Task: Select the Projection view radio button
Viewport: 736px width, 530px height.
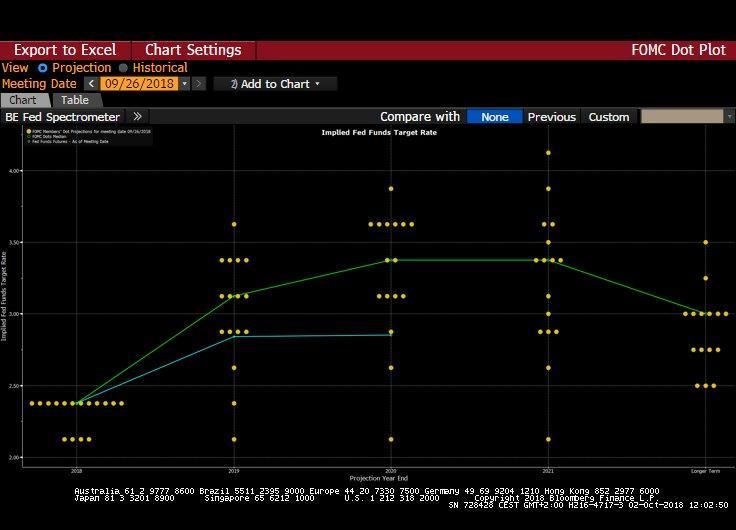Action: click(x=43, y=68)
